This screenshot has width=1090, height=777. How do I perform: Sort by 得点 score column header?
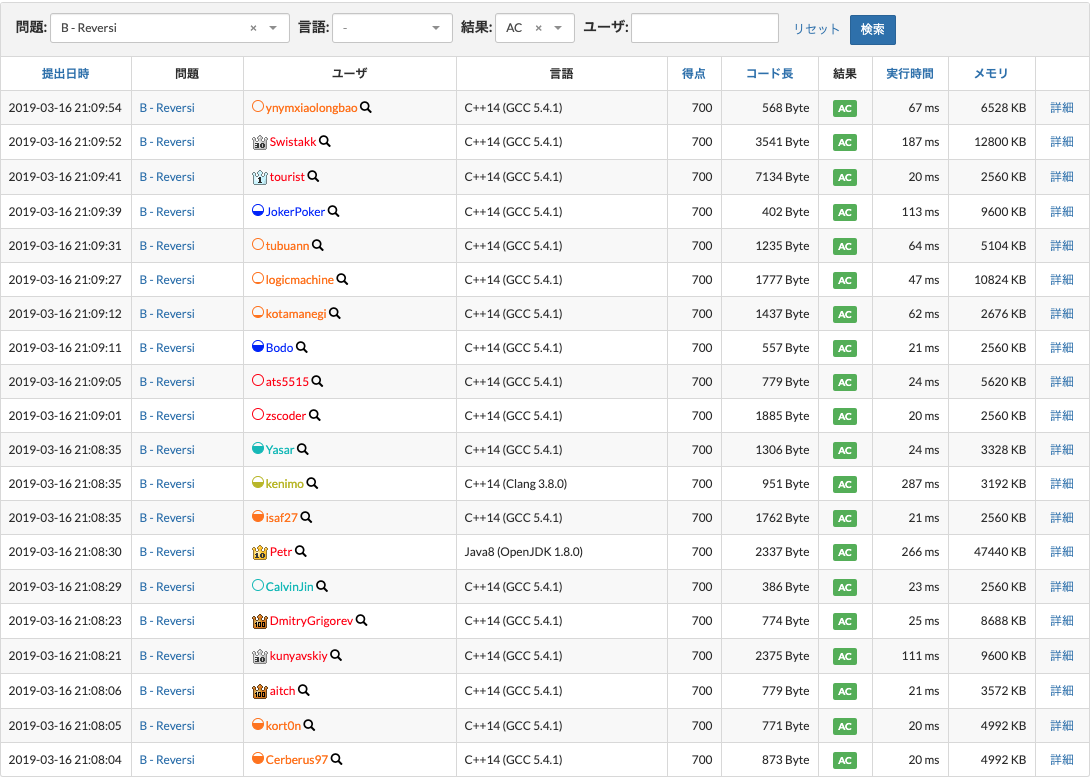(x=694, y=74)
